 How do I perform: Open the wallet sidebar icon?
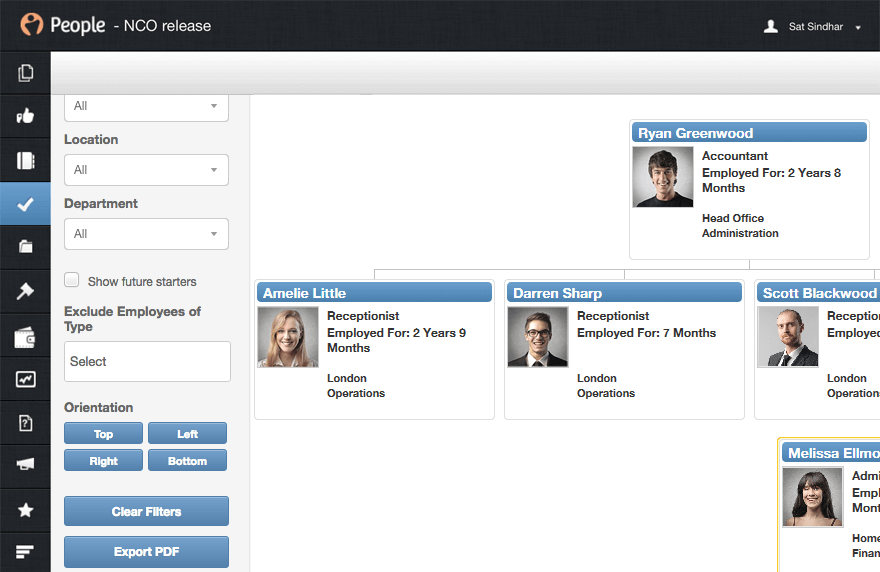coord(25,338)
